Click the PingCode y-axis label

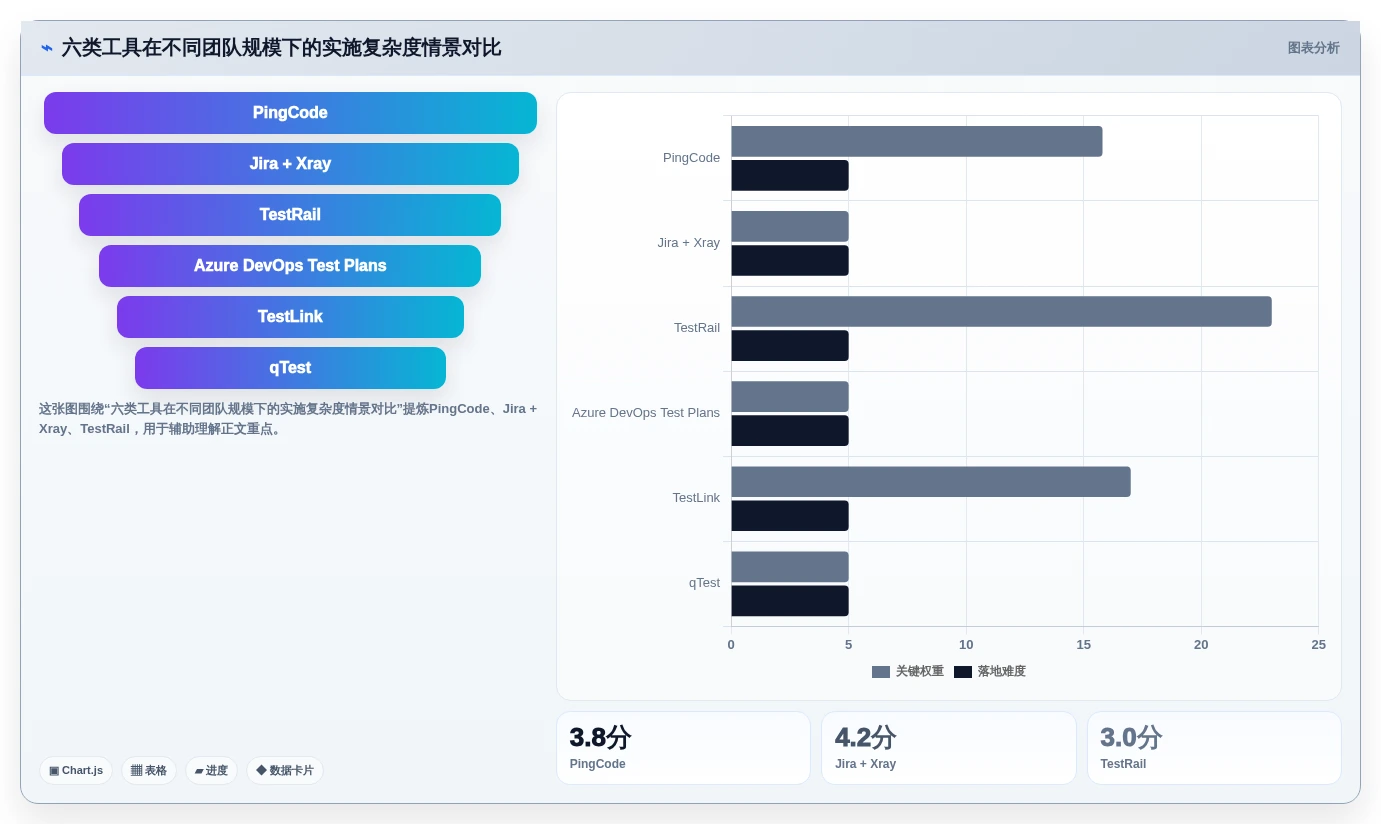point(691,158)
